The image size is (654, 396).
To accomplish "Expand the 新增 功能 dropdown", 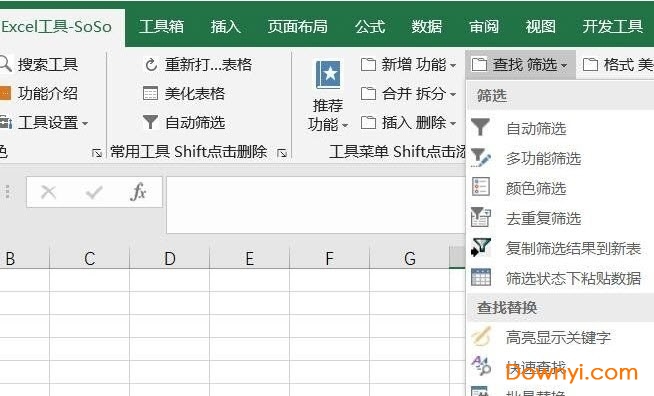I will tap(453, 66).
